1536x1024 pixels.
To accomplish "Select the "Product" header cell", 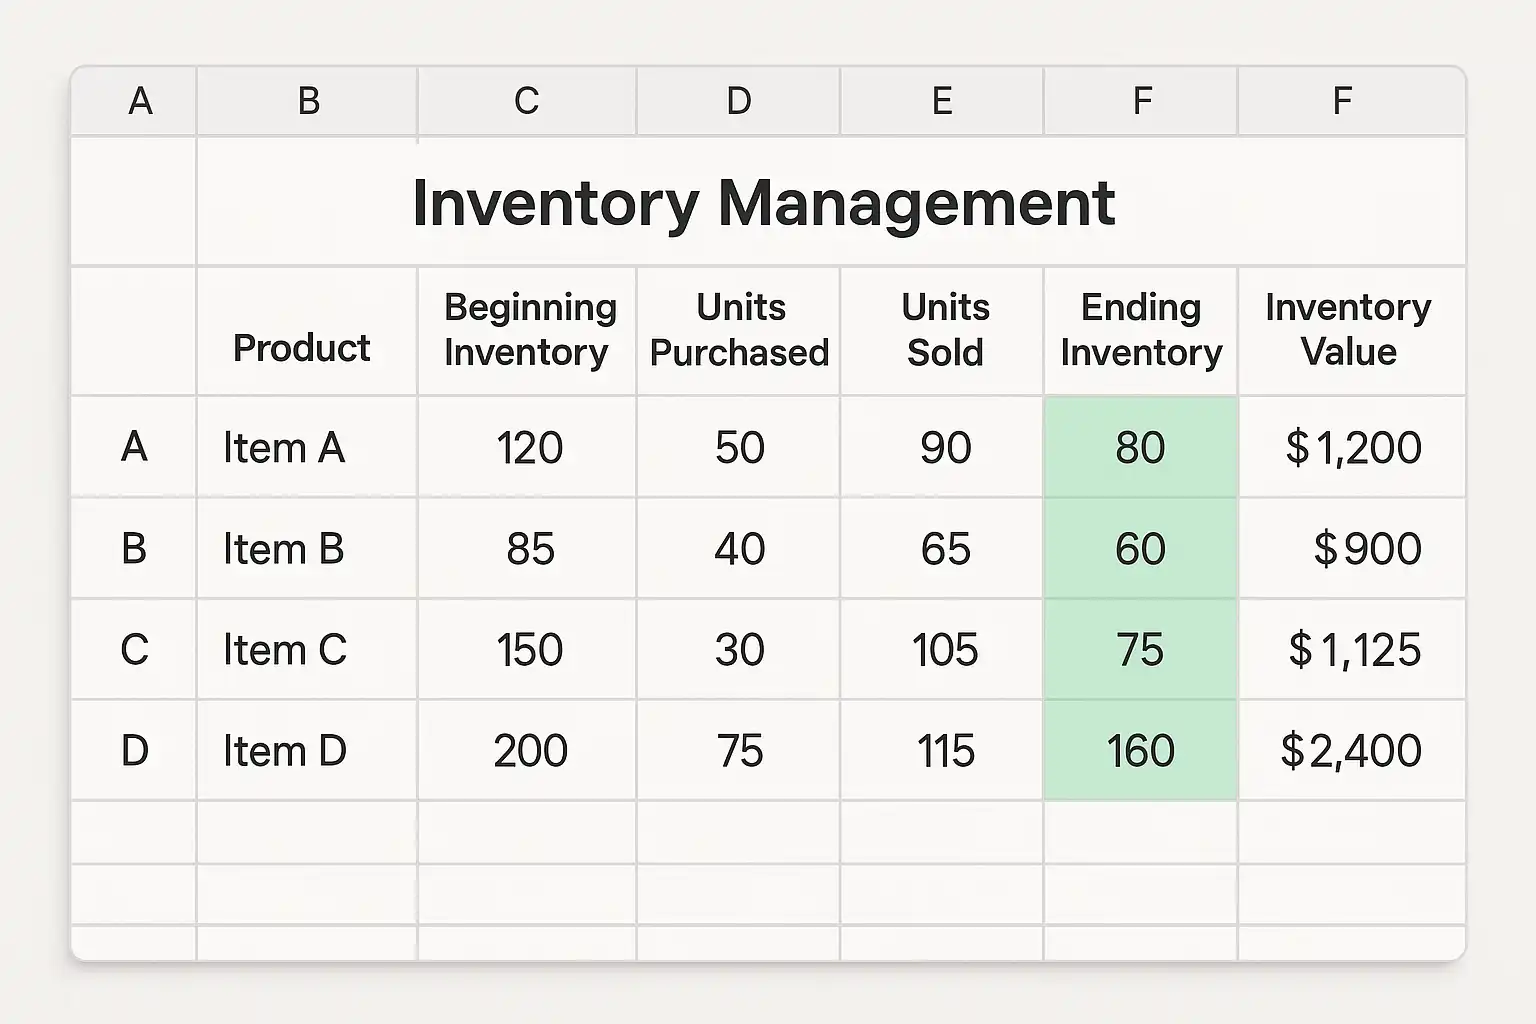I will point(302,348).
